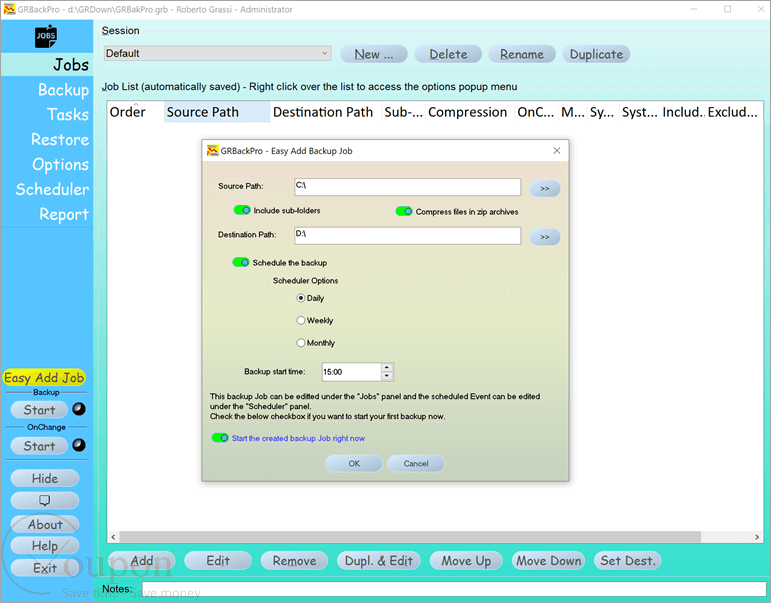Image resolution: width=771 pixels, height=603 pixels.
Task: Click the Source Path input field
Action: pos(407,187)
